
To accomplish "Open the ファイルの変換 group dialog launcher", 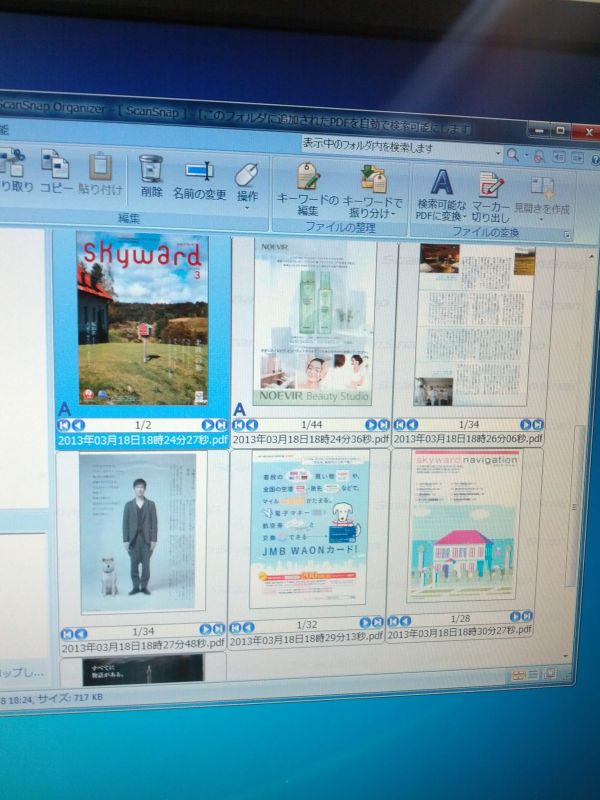I will [x=566, y=235].
